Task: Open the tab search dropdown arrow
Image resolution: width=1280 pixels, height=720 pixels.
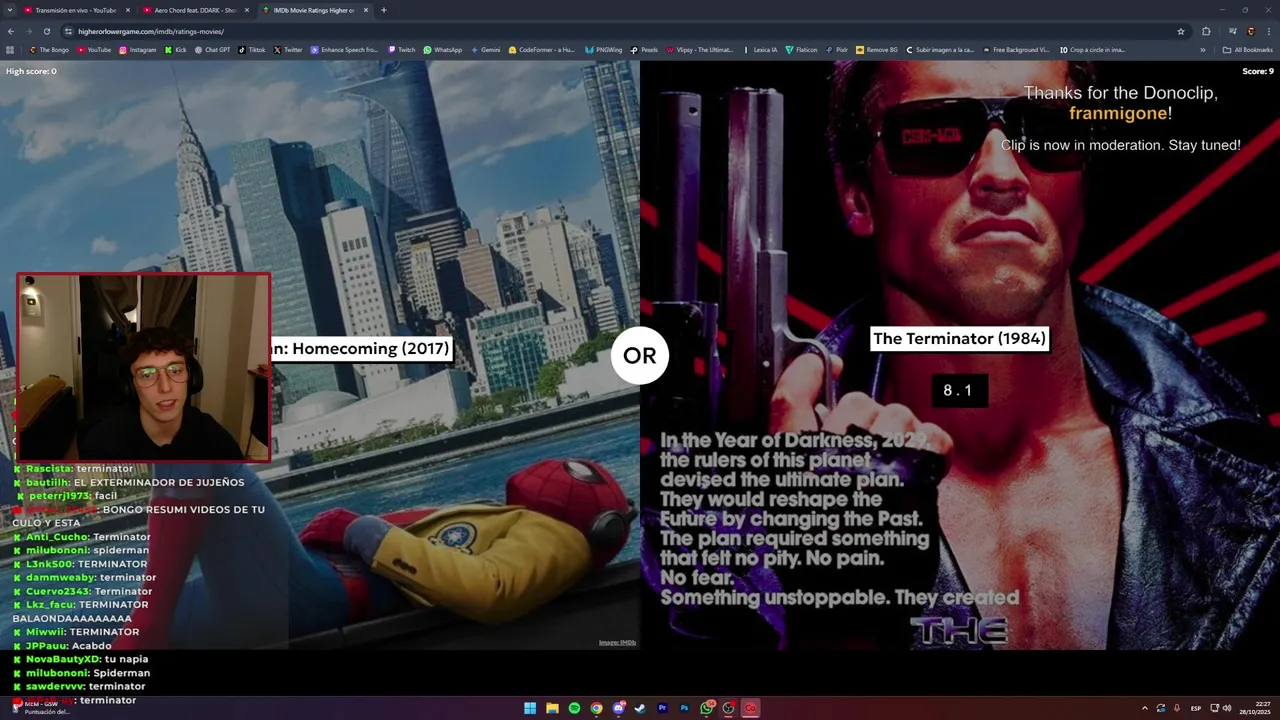Action: click(9, 10)
